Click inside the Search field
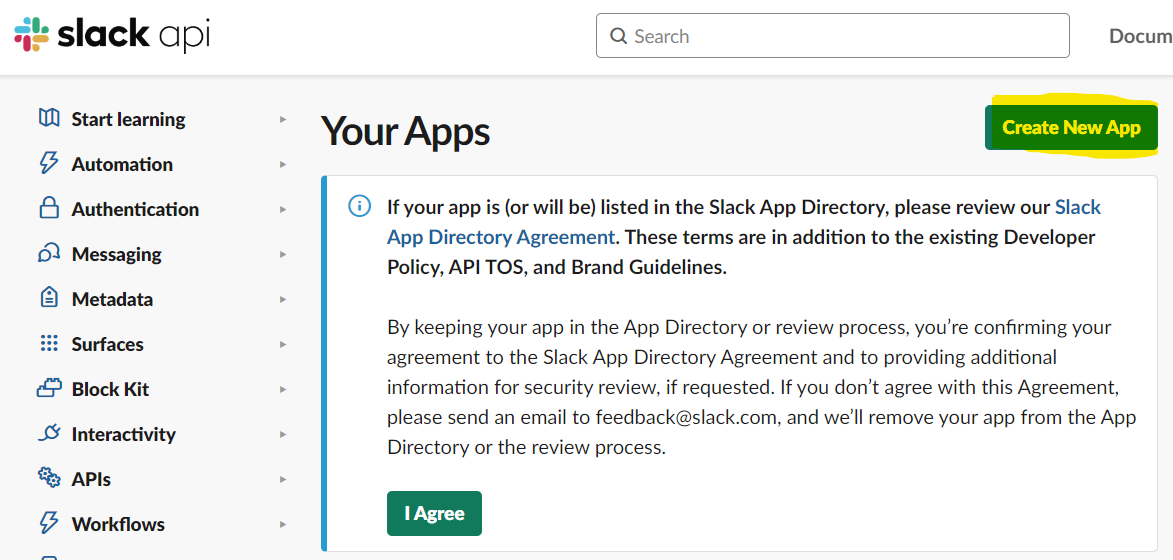 pyautogui.click(x=833, y=36)
